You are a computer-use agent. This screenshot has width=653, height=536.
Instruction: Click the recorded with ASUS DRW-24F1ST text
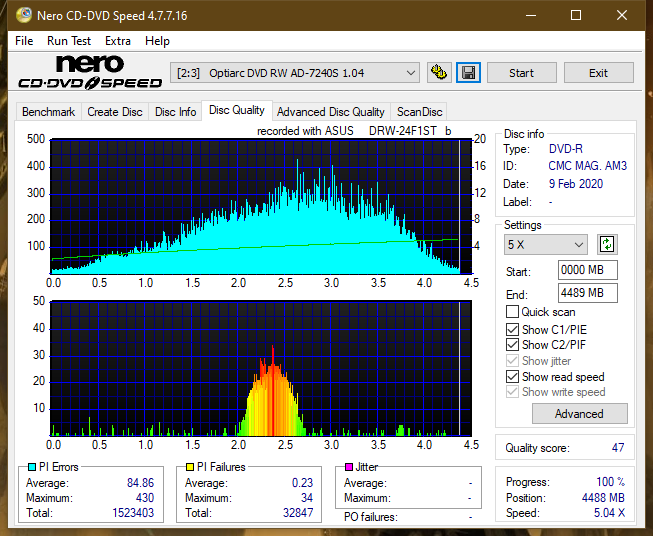[354, 131]
